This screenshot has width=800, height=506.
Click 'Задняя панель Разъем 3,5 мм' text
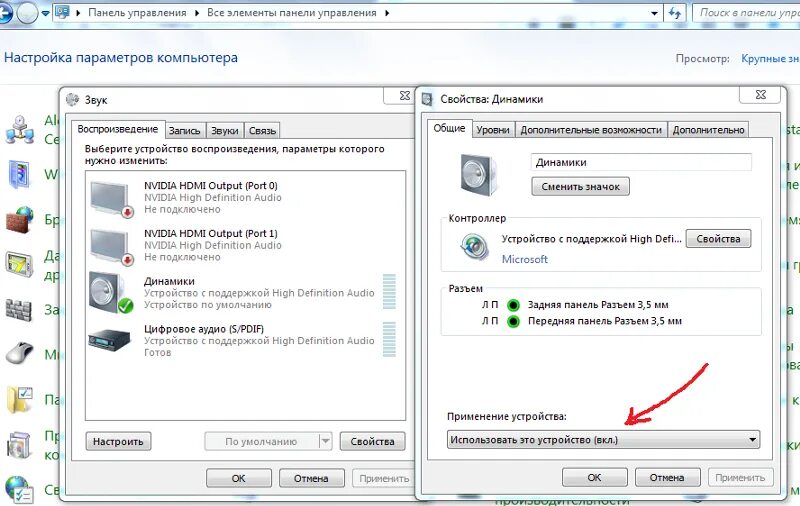click(x=598, y=305)
